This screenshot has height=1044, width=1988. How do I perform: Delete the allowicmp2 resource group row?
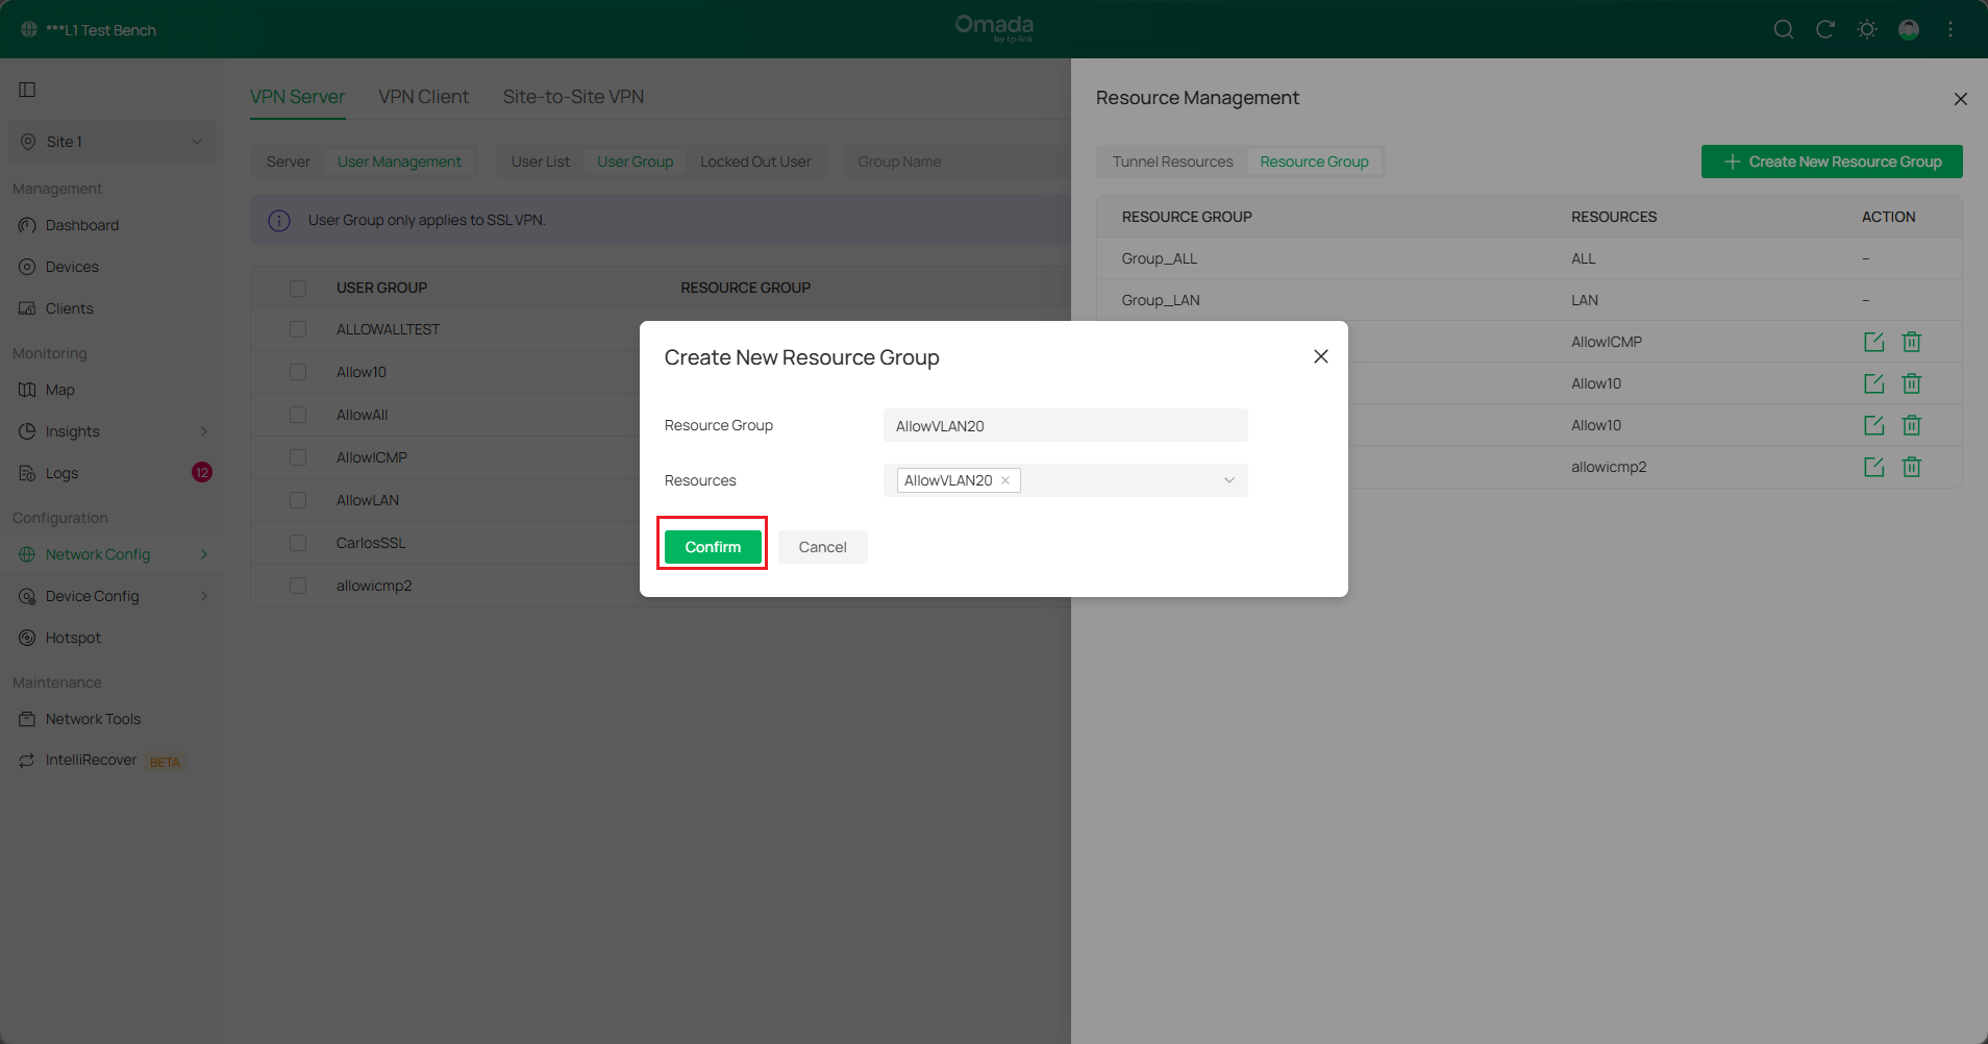pyautogui.click(x=1911, y=467)
